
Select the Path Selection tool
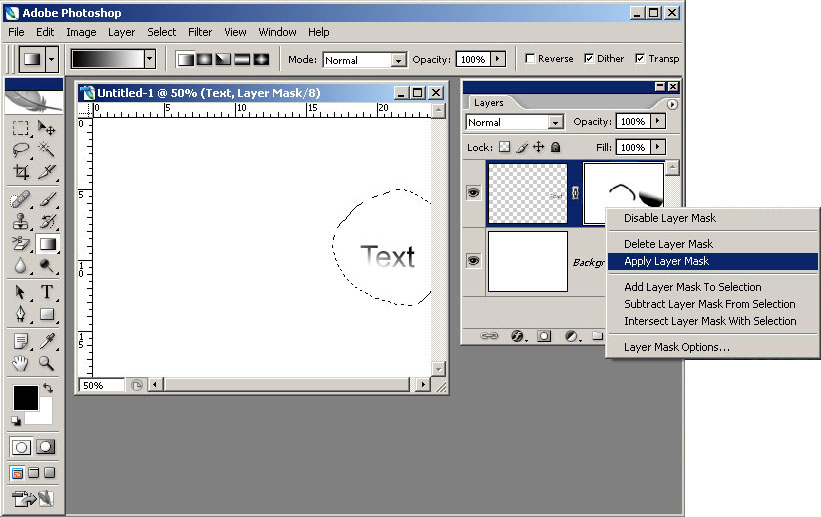pos(20,292)
